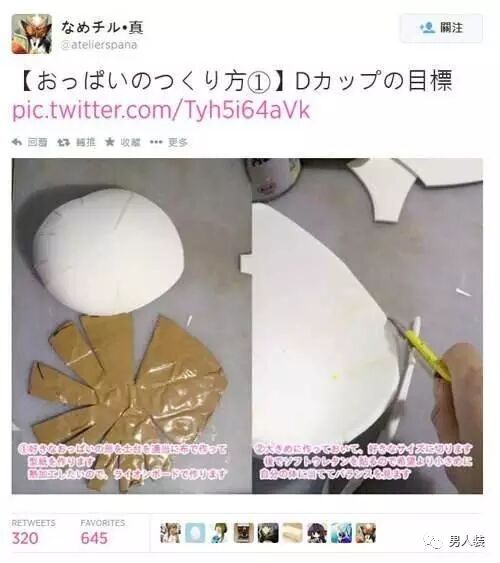The width and height of the screenshot is (500, 563).
Task: Click the author's display name
Action: pyautogui.click(x=102, y=28)
